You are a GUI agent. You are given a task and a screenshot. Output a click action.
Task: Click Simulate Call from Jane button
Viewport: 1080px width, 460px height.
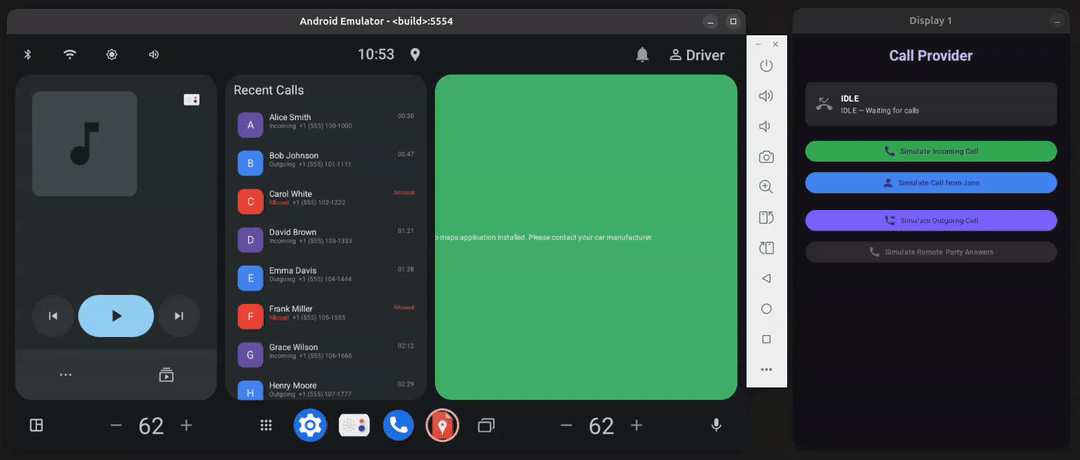coord(931,183)
